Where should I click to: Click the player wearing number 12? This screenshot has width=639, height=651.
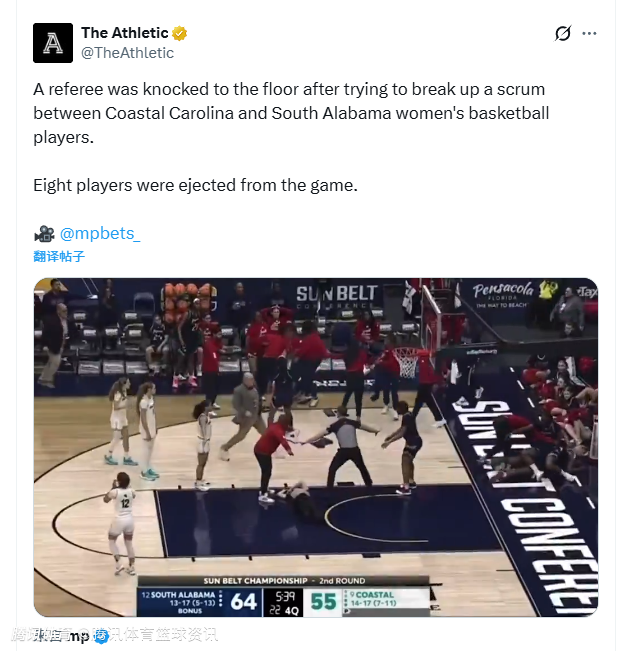pyautogui.click(x=122, y=522)
